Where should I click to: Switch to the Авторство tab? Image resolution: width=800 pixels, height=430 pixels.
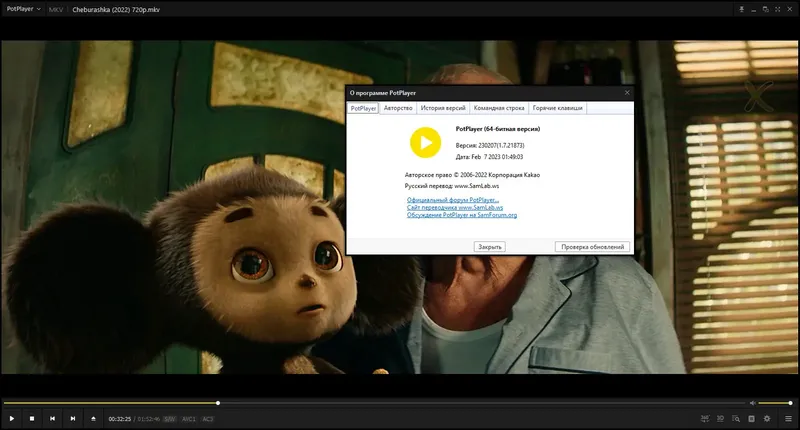pos(398,108)
